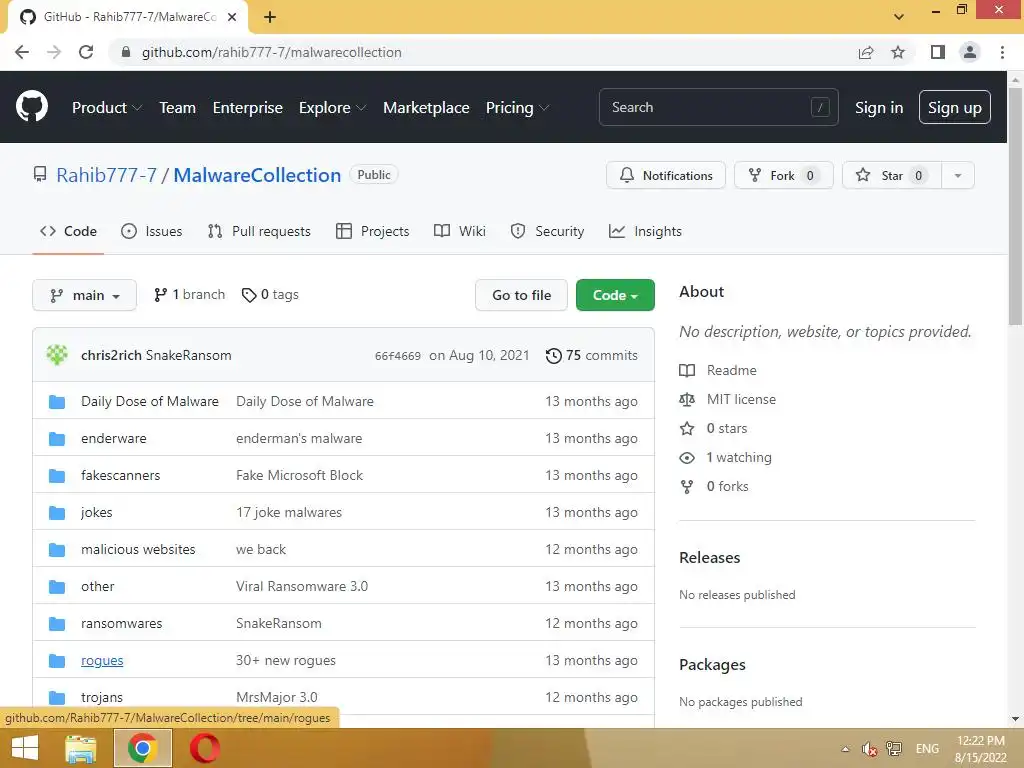Click the Readme book icon
The image size is (1024, 768).
coord(687,370)
